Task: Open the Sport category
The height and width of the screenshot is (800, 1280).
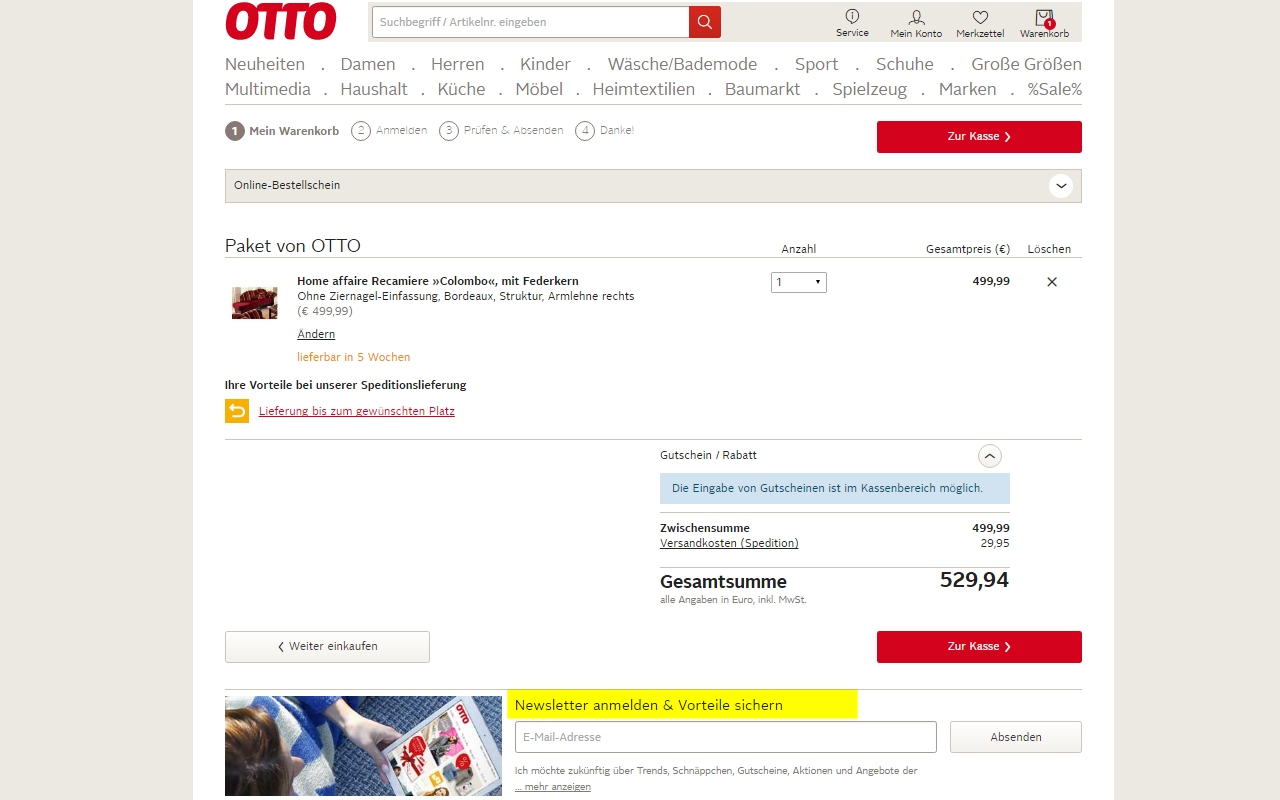Action: [816, 64]
